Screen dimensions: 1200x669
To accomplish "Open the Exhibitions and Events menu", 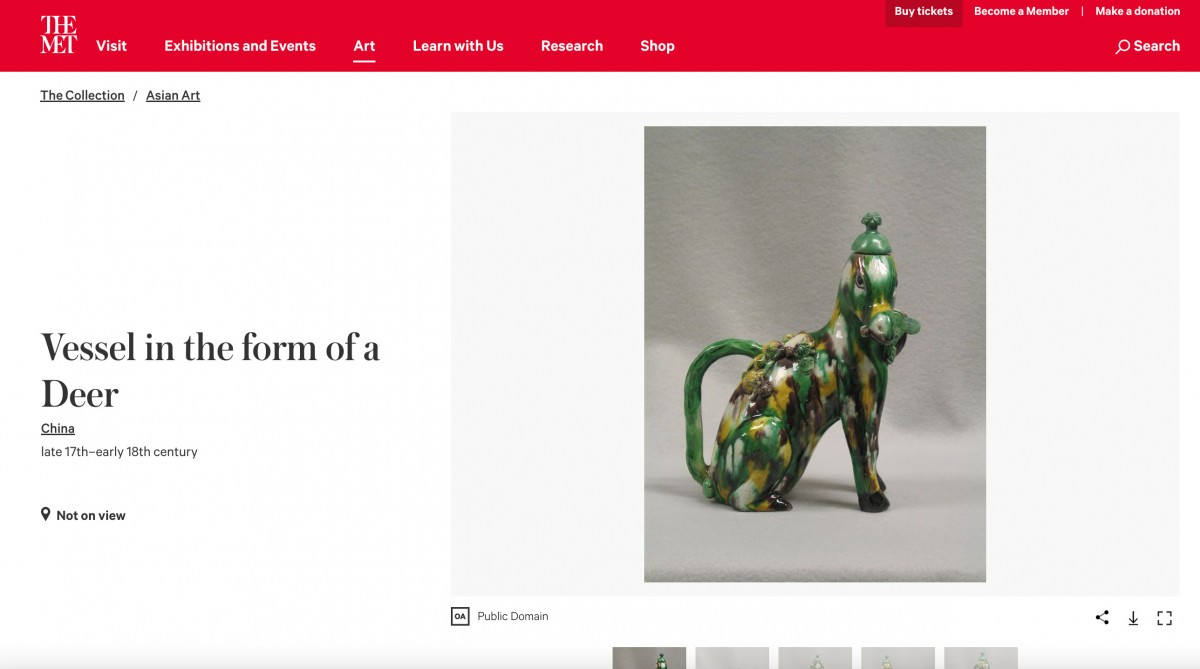I will (x=240, y=46).
